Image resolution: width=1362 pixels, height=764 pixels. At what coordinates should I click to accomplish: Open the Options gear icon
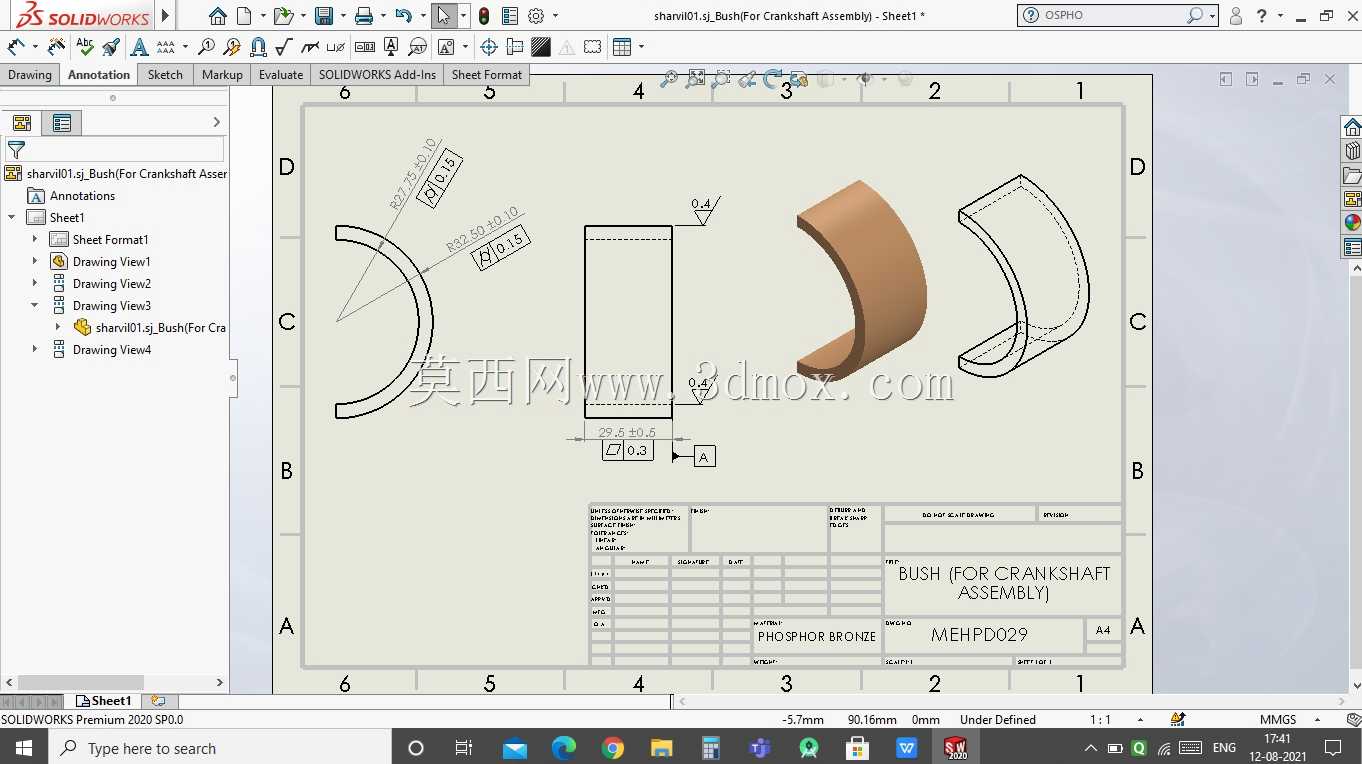[x=536, y=16]
